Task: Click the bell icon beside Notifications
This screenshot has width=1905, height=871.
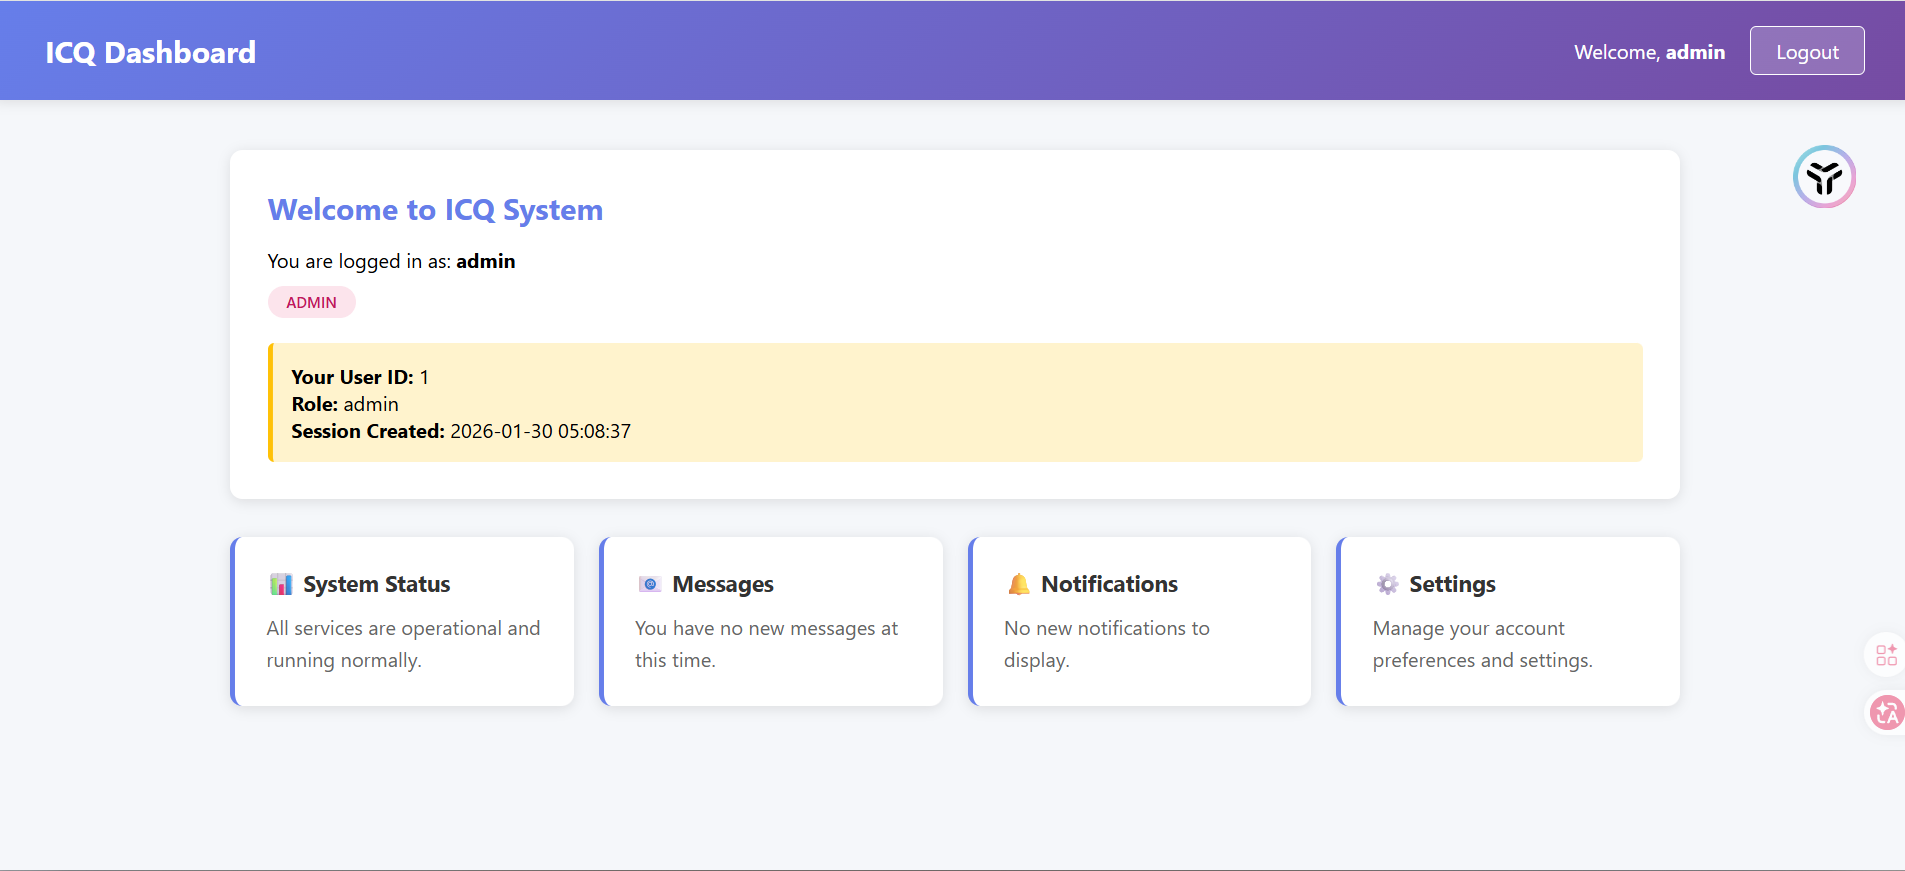Action: pyautogui.click(x=1018, y=584)
